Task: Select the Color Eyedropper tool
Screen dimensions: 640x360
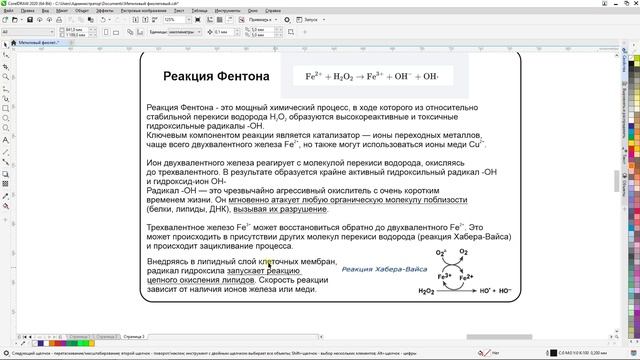Action: [x=5, y=196]
